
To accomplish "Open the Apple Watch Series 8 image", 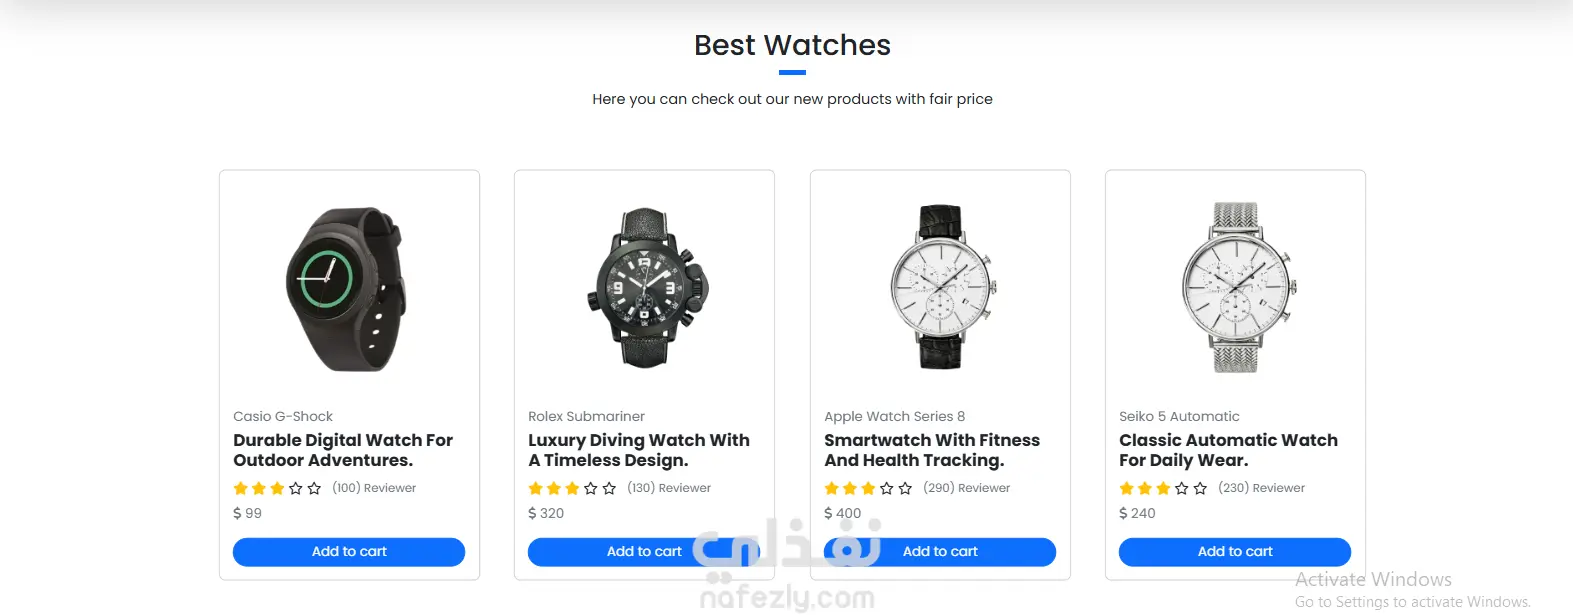I will pyautogui.click(x=940, y=287).
